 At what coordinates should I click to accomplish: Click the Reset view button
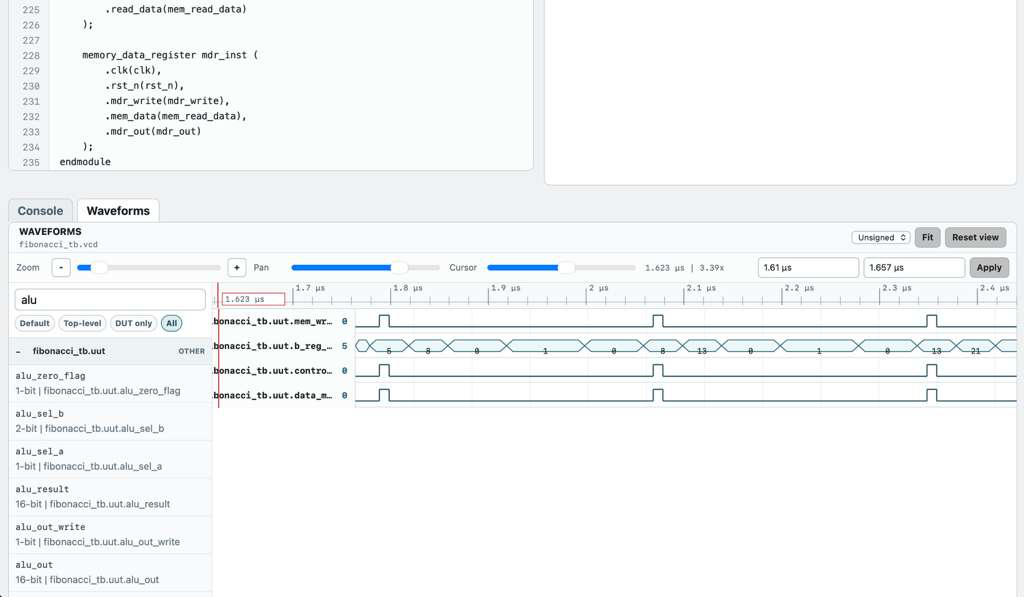975,238
